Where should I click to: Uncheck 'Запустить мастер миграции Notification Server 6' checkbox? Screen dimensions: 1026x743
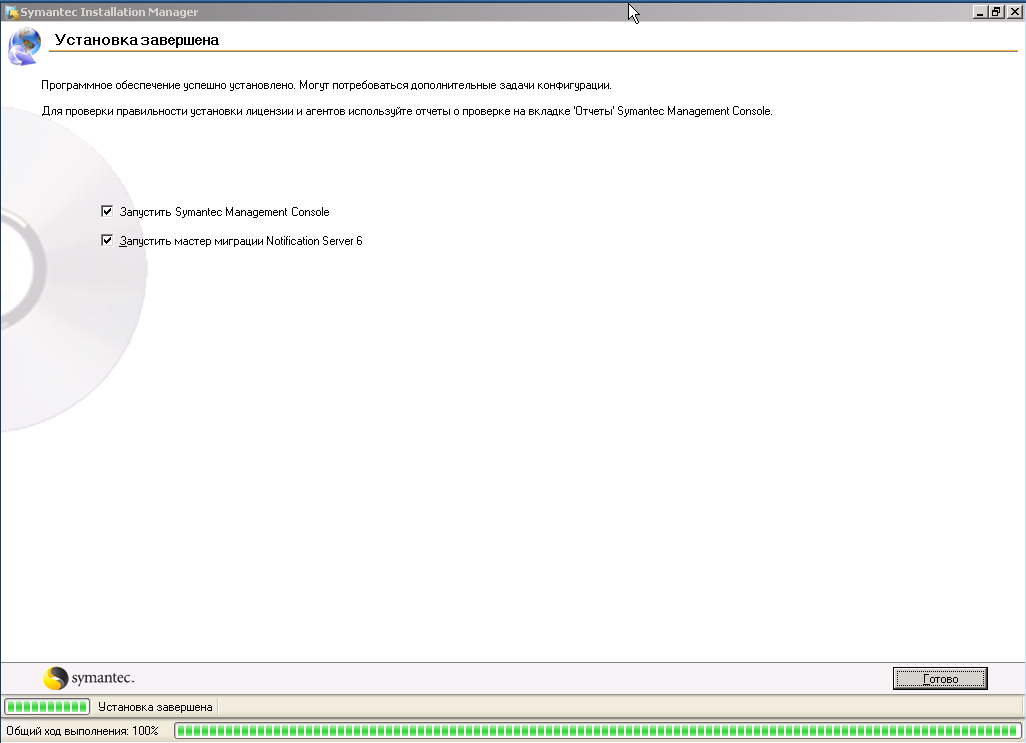pyautogui.click(x=107, y=240)
